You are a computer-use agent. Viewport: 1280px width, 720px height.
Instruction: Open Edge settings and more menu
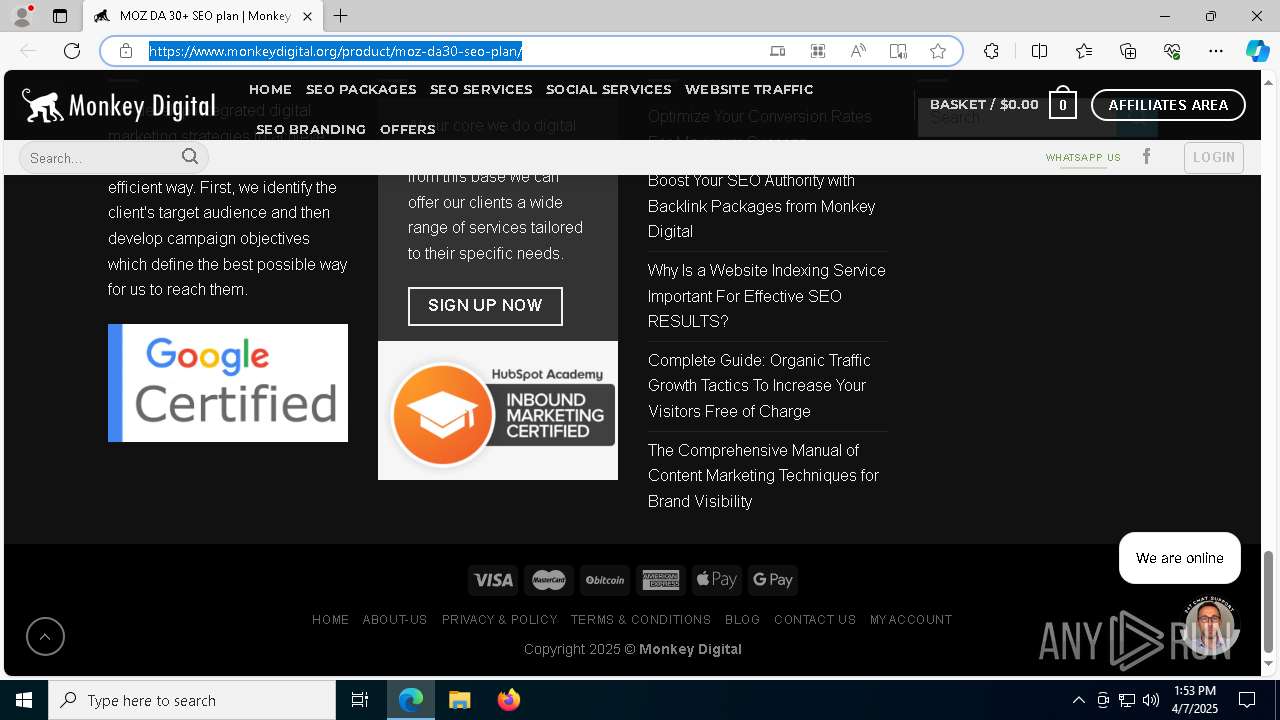click(x=1216, y=51)
